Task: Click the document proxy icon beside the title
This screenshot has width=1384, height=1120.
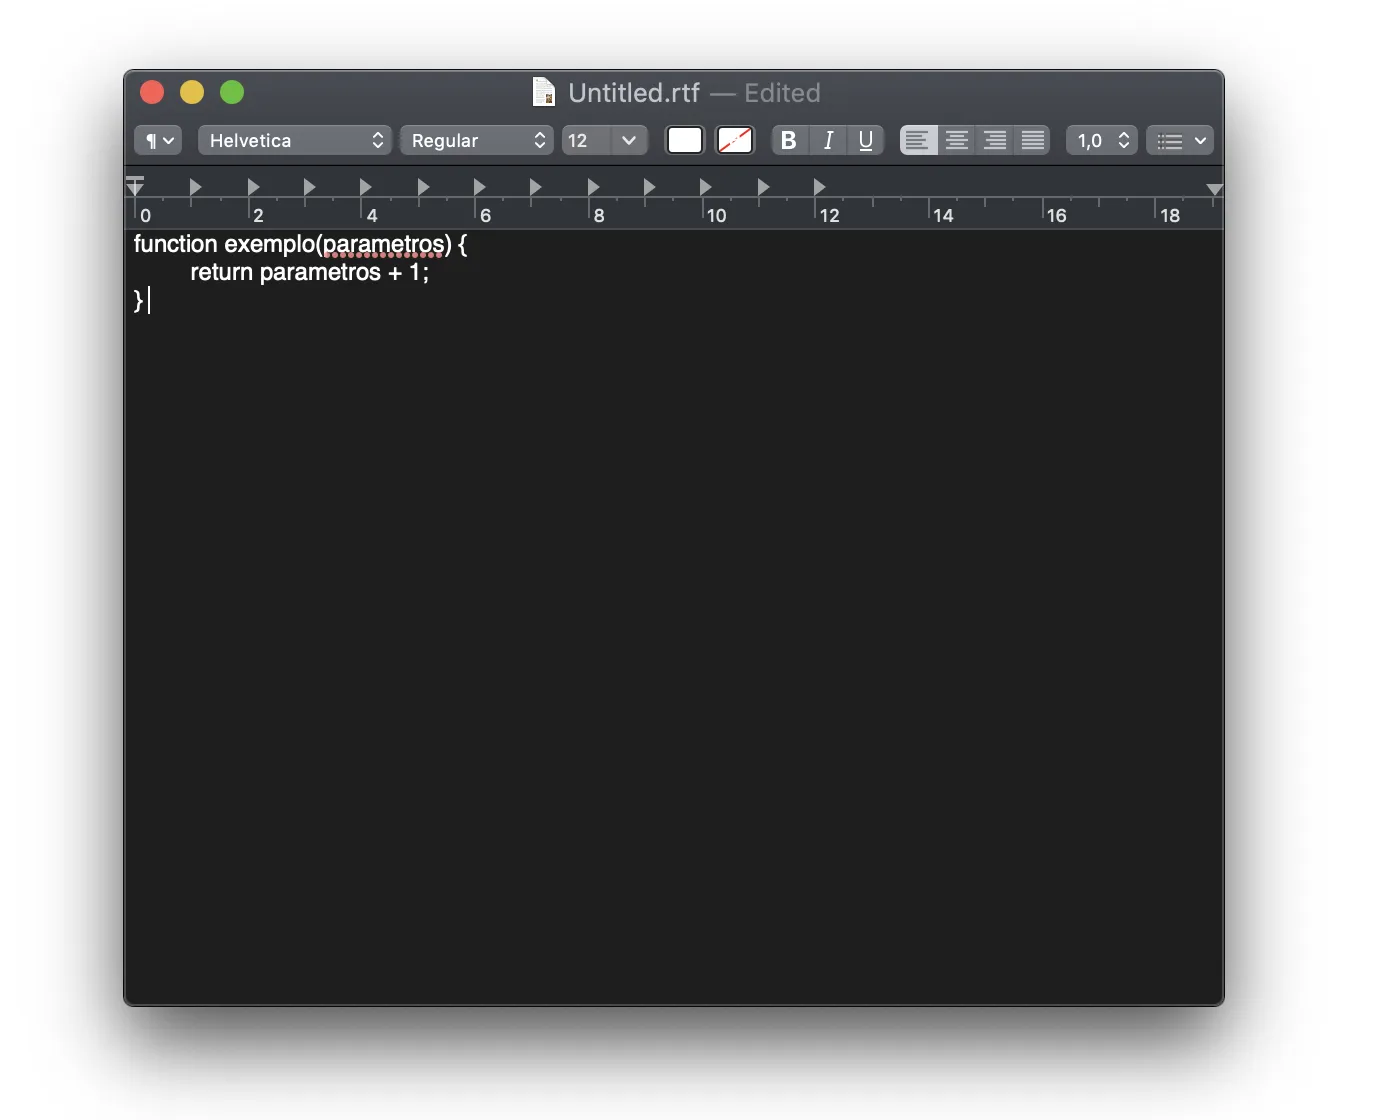Action: [543, 92]
